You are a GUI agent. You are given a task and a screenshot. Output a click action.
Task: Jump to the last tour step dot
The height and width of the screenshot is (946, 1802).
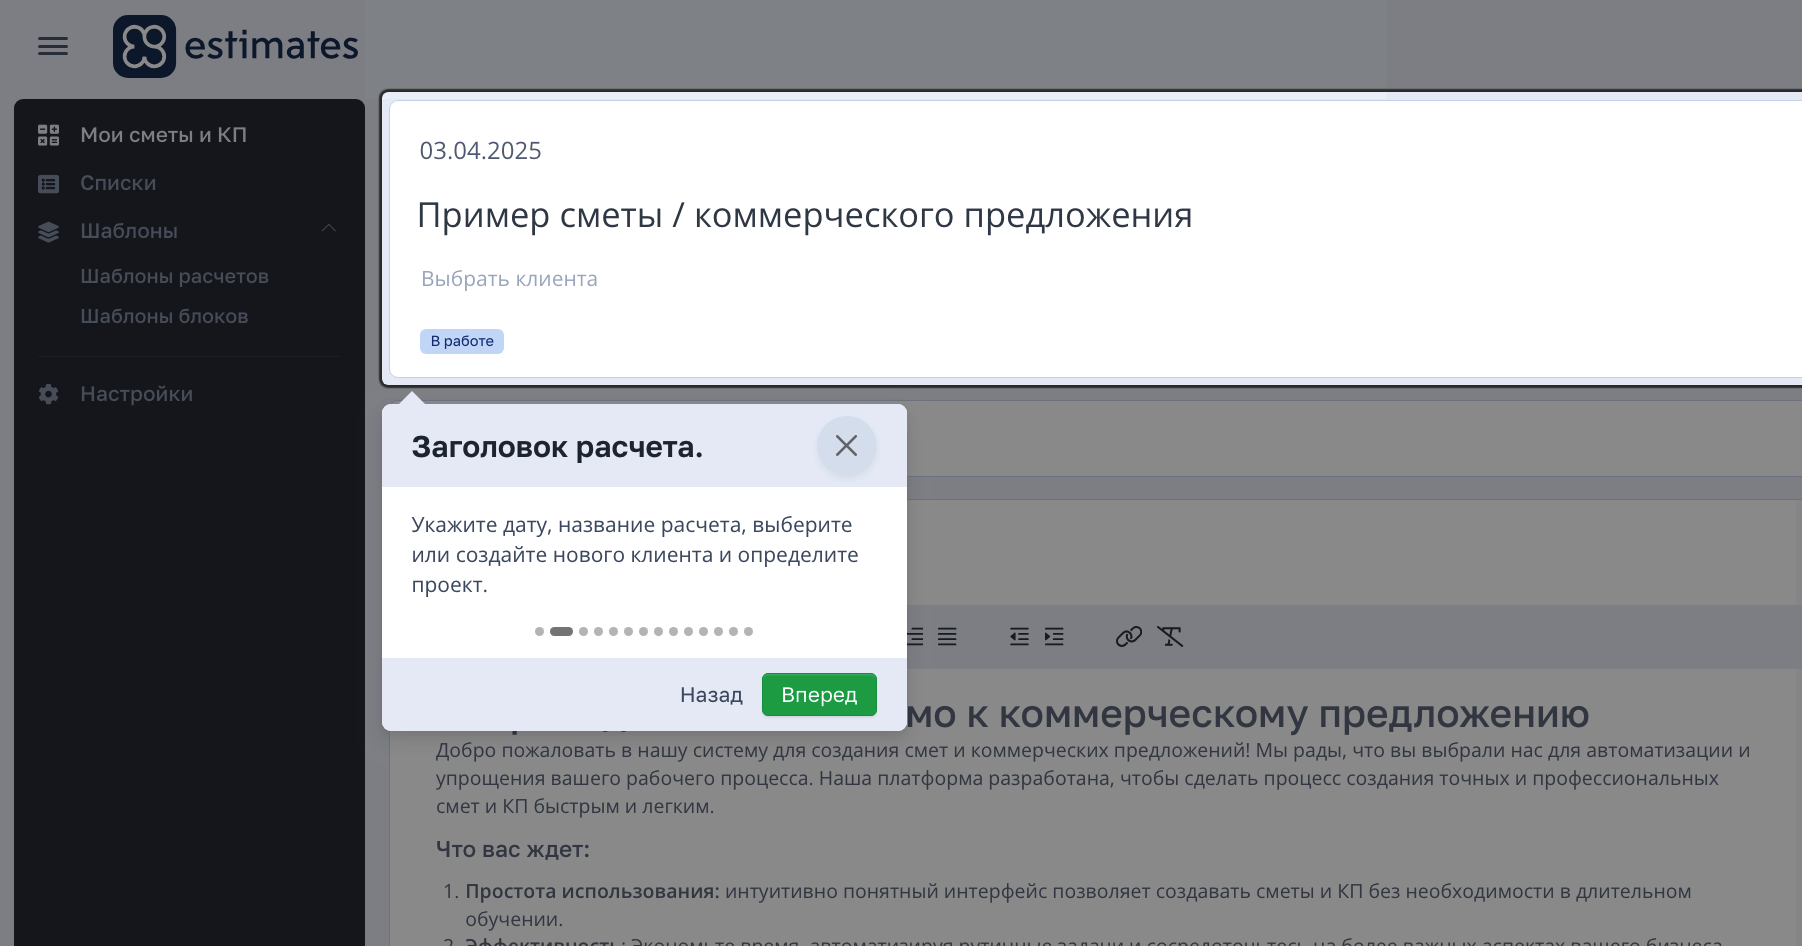pyautogui.click(x=747, y=631)
